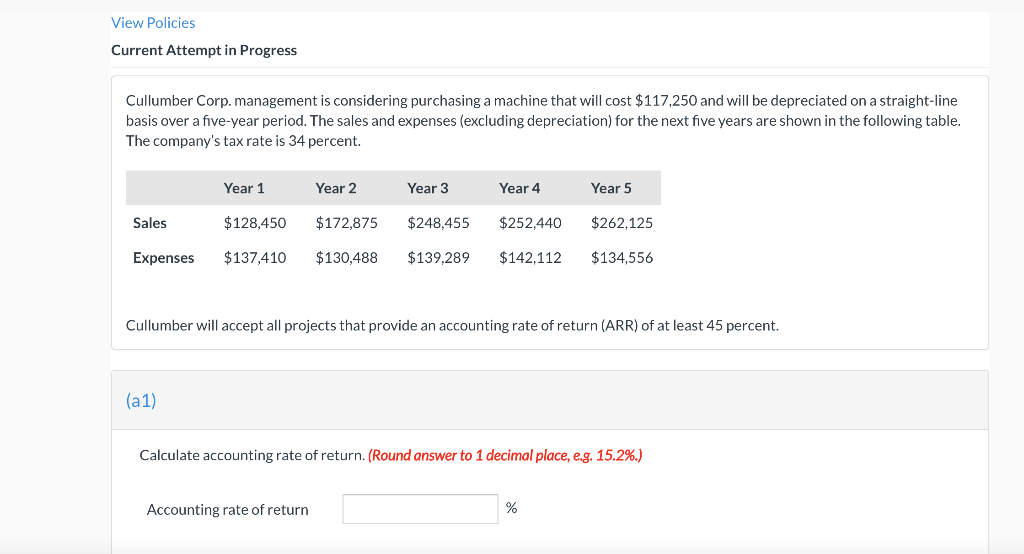Select the (a1) section header
This screenshot has height=554, width=1024.
point(141,400)
